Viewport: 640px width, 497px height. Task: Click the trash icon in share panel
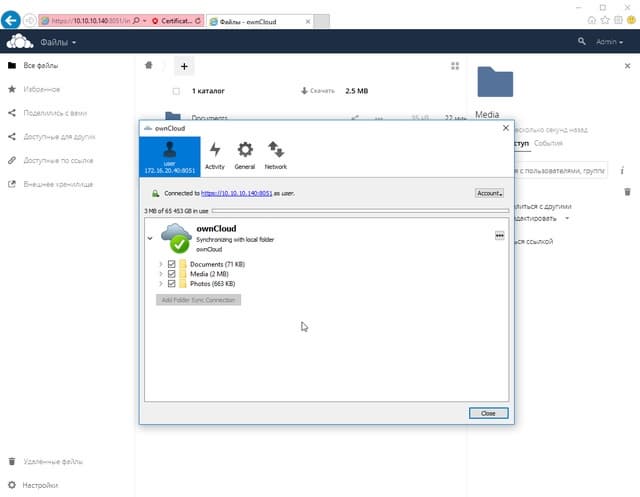point(627,191)
